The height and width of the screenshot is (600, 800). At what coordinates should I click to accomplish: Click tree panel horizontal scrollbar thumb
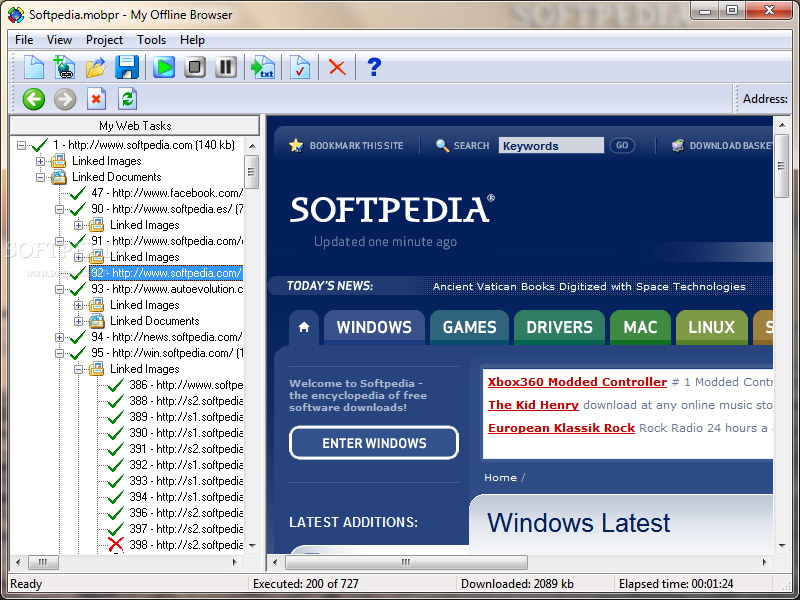point(43,562)
